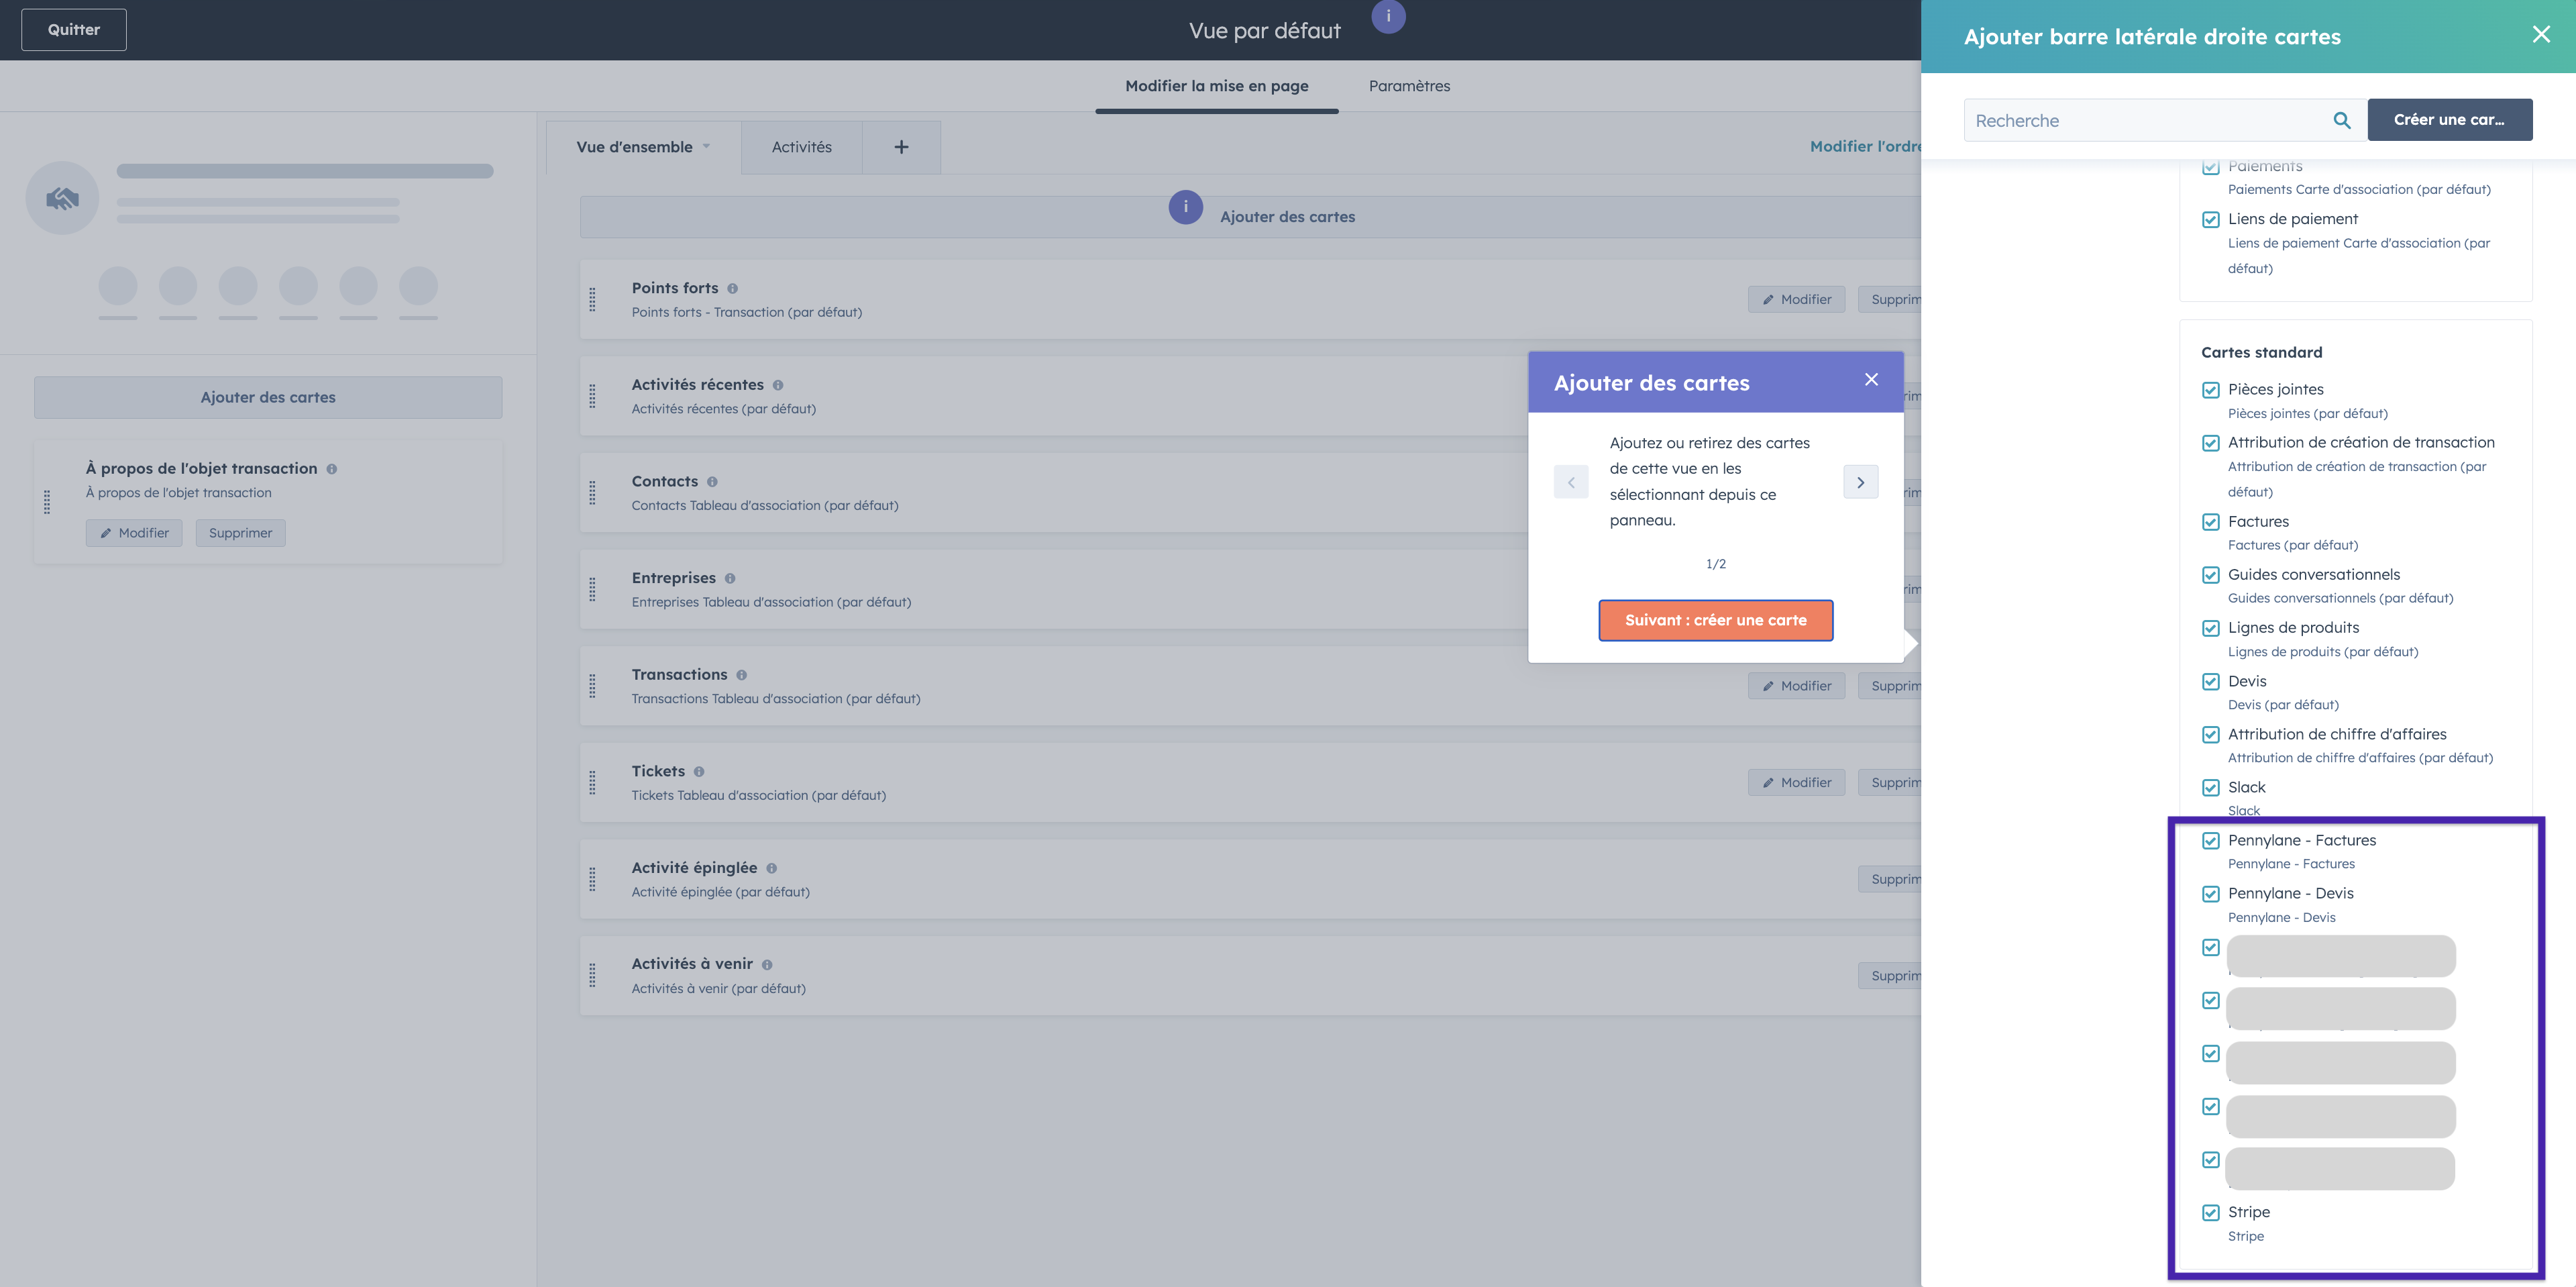Open Vue d'ensemble tab dropdown arrow
Image resolution: width=2576 pixels, height=1287 pixels.
[x=706, y=147]
